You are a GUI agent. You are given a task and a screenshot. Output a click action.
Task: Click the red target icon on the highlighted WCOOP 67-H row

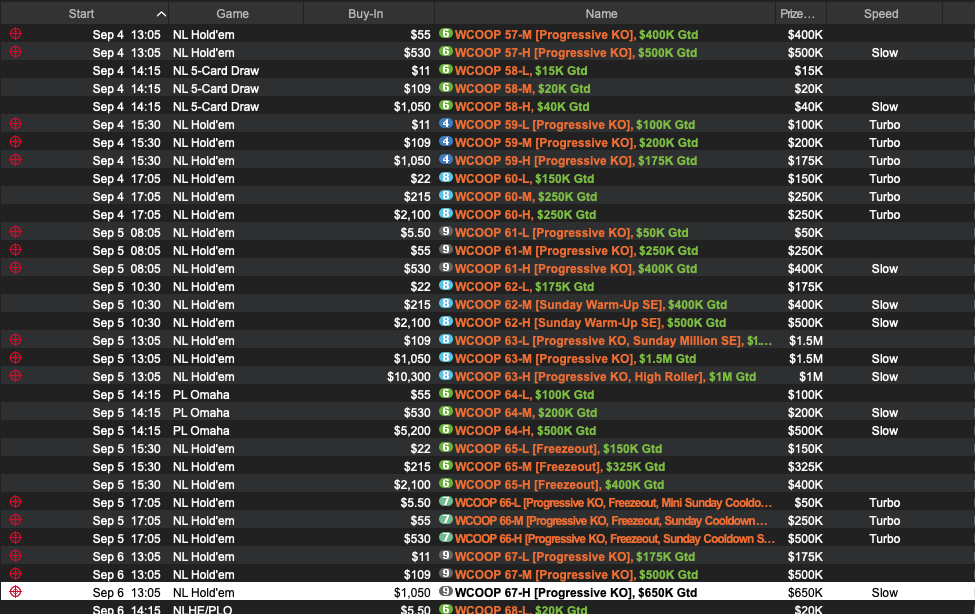[16, 592]
